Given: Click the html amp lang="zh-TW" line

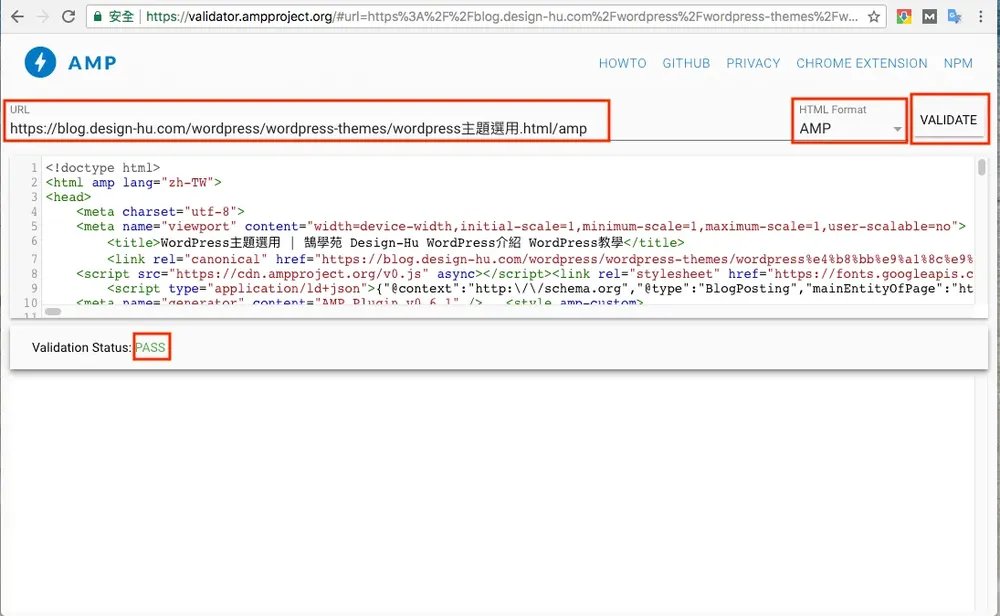Looking at the screenshot, I should pyautogui.click(x=133, y=182).
